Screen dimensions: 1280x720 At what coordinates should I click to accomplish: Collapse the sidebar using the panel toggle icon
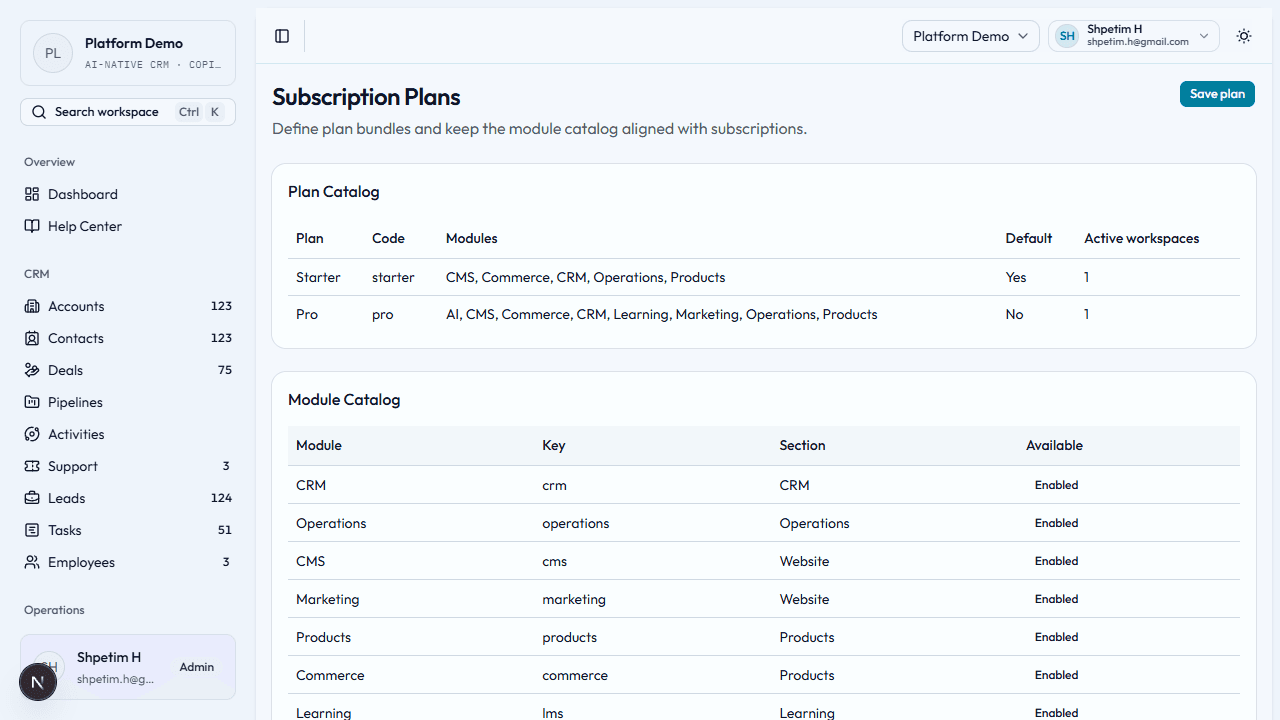click(281, 36)
